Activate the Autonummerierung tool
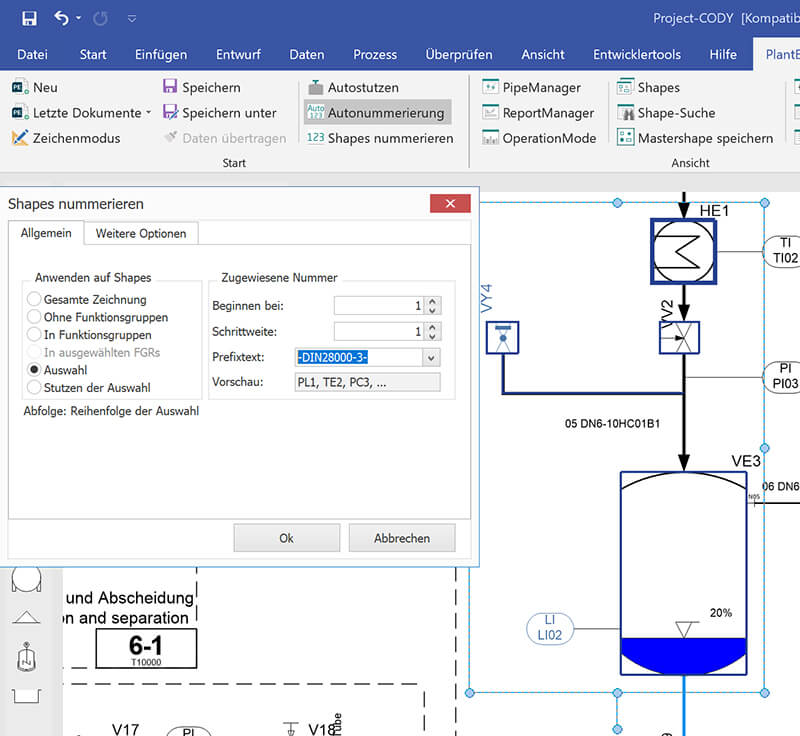 (x=378, y=113)
